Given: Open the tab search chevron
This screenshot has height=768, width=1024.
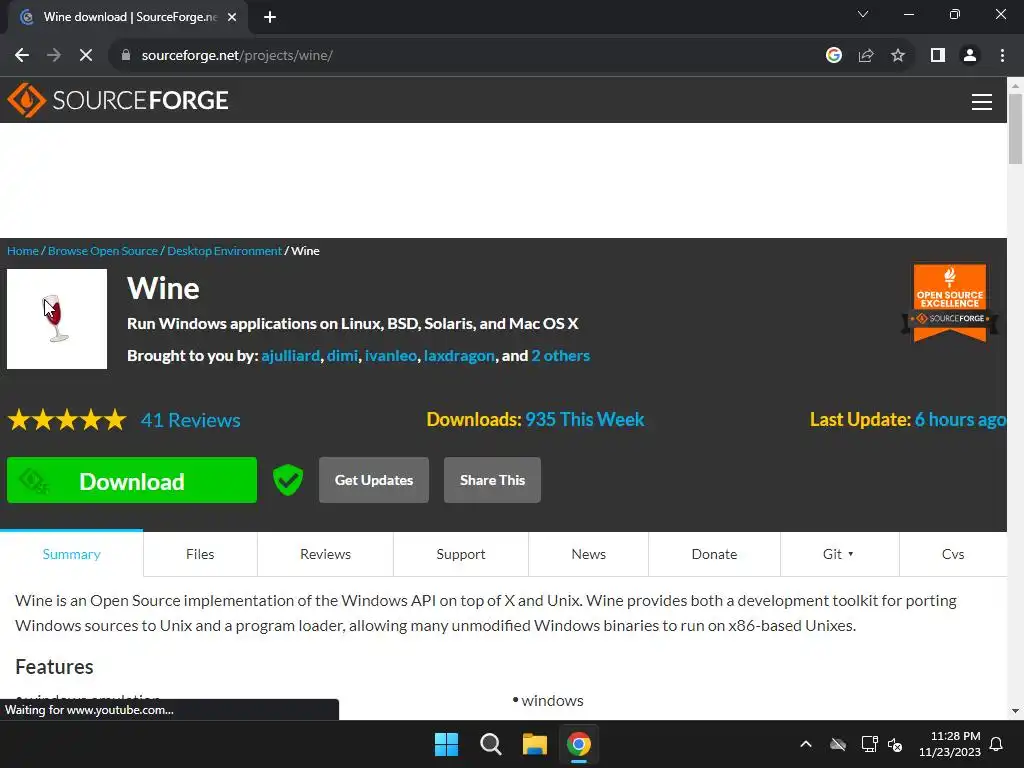Looking at the screenshot, I should point(863,14).
